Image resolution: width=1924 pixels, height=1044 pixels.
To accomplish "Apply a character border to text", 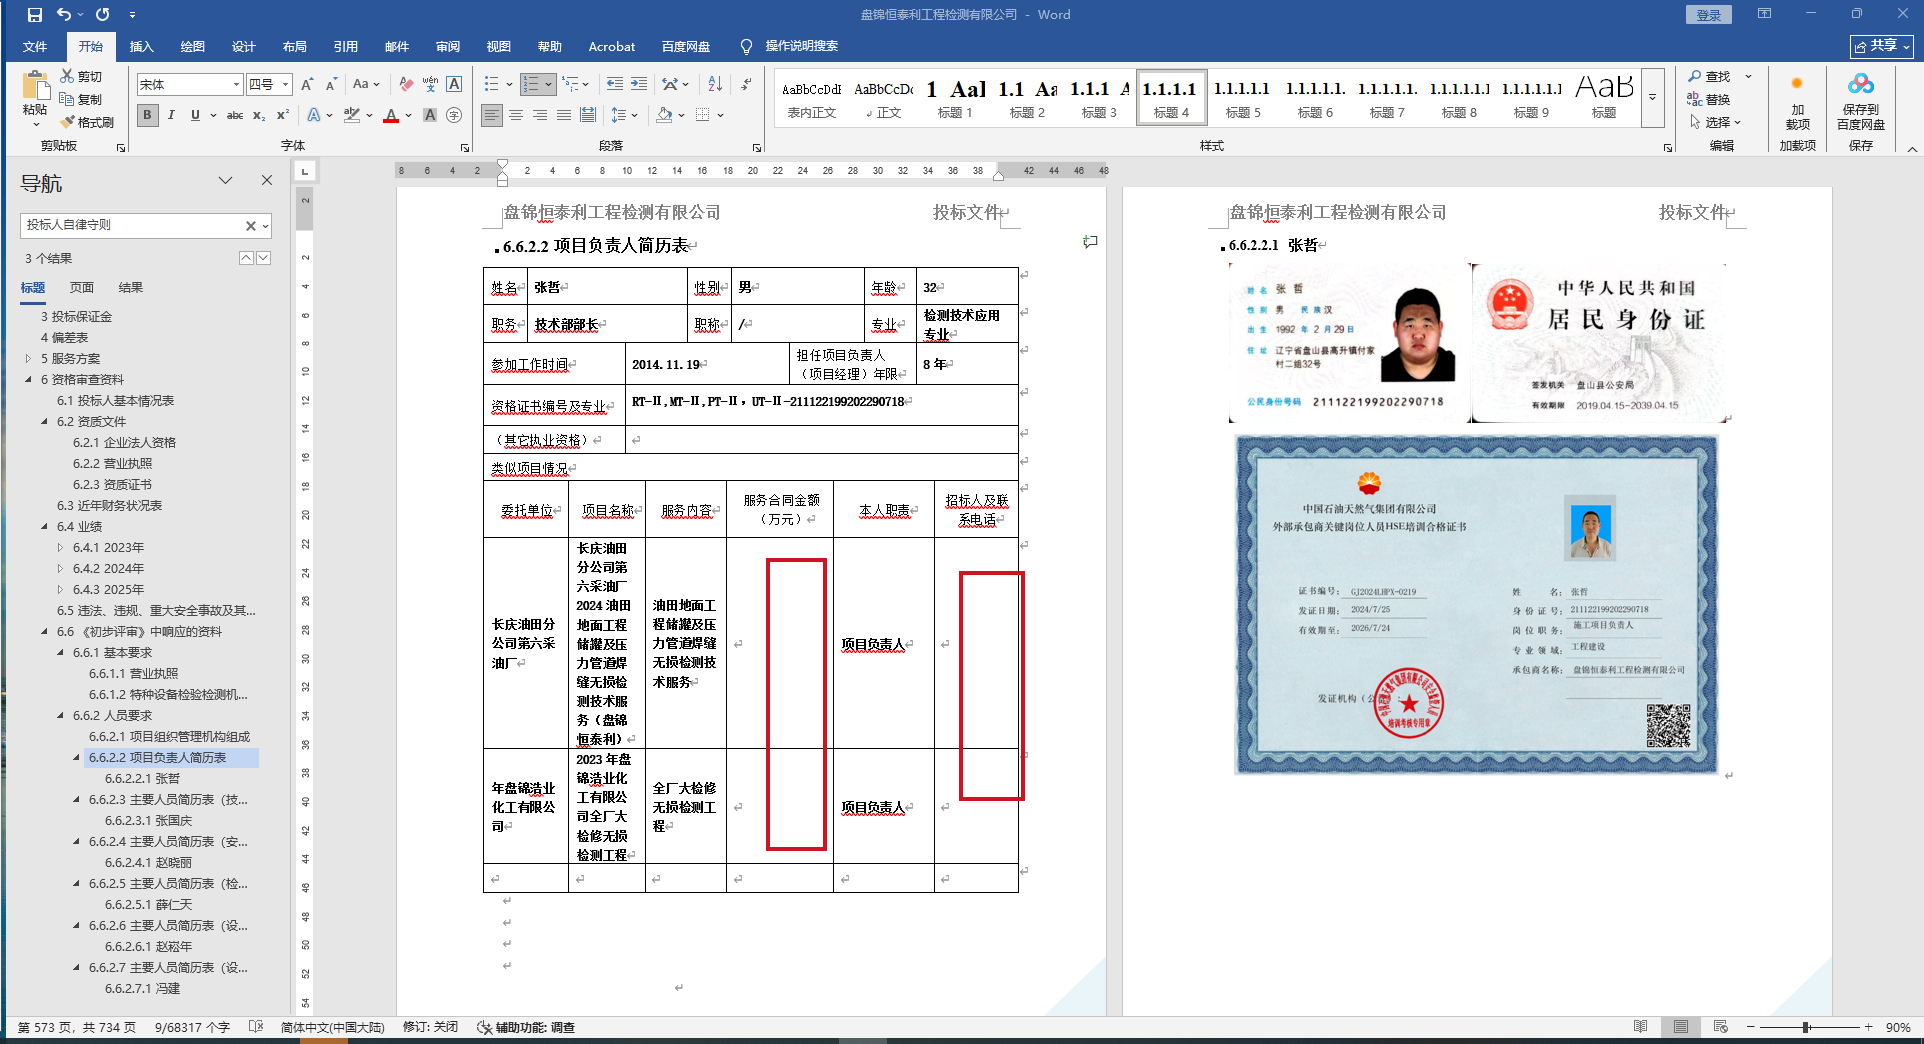I will tap(454, 85).
